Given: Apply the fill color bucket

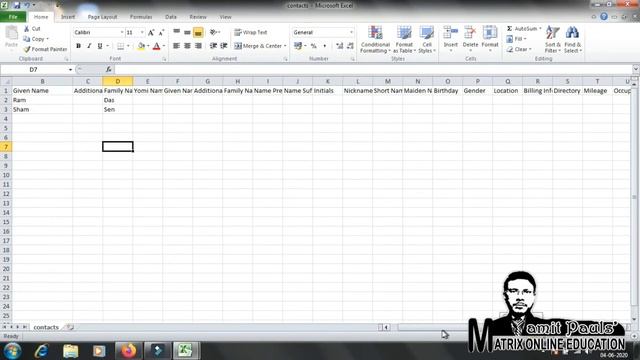Looking at the screenshot, I should point(141,46).
